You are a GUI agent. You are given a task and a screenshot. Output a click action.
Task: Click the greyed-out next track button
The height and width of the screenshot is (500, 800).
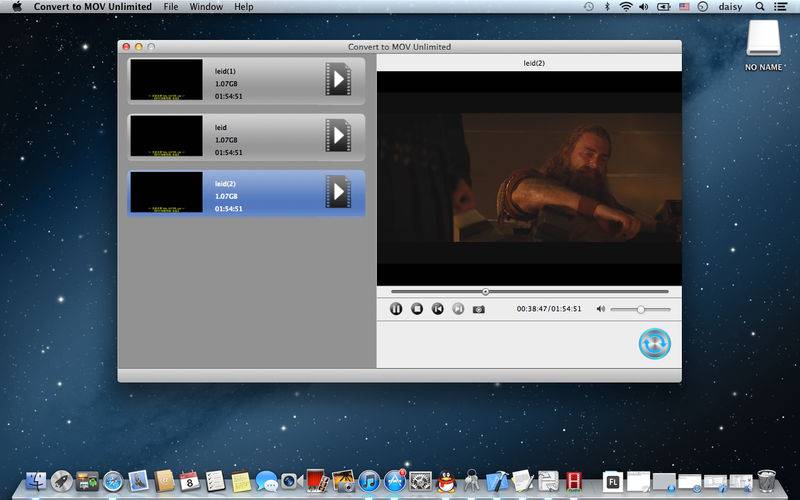458,309
